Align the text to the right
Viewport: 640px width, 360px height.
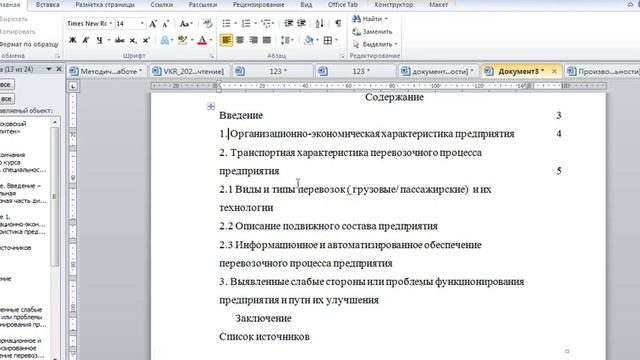click(253, 40)
